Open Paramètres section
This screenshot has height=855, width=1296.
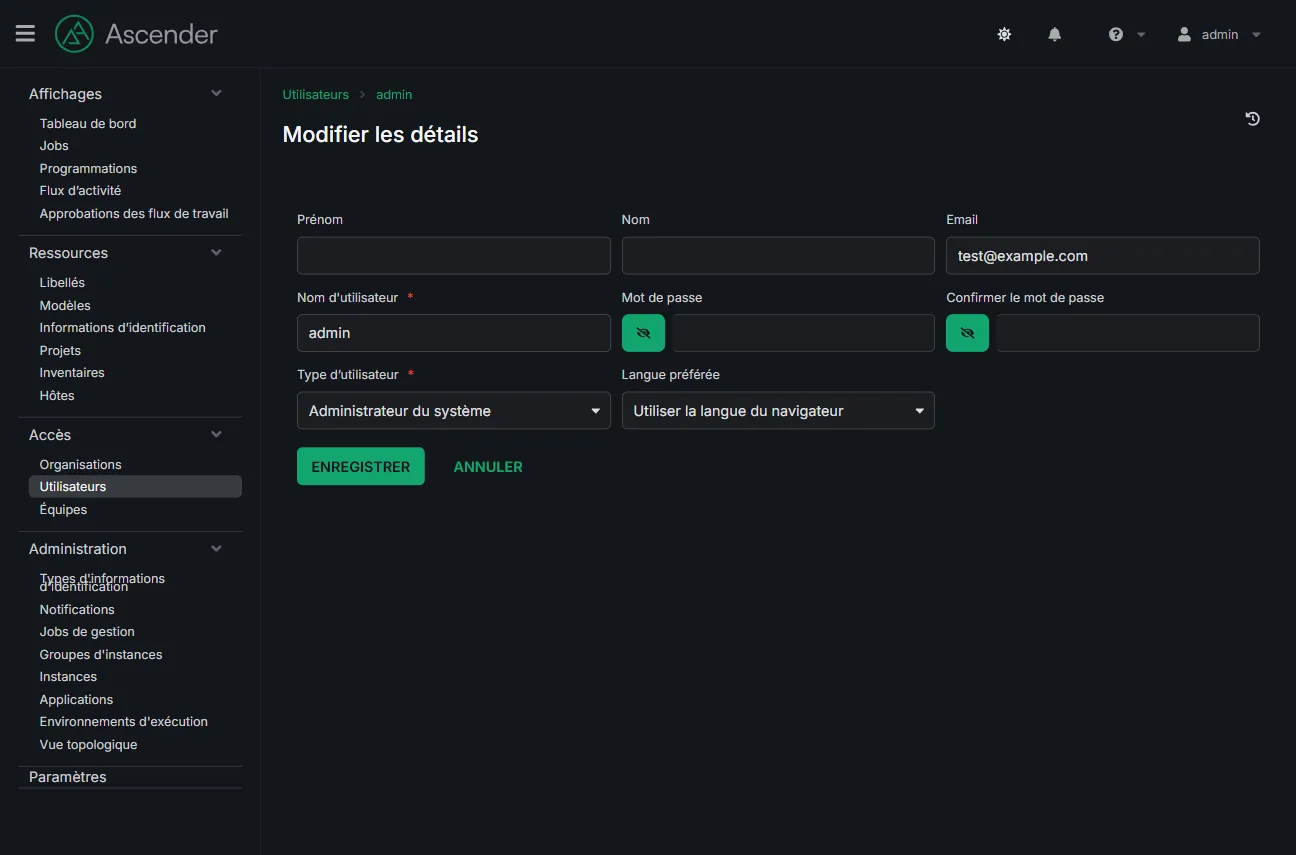pos(67,776)
